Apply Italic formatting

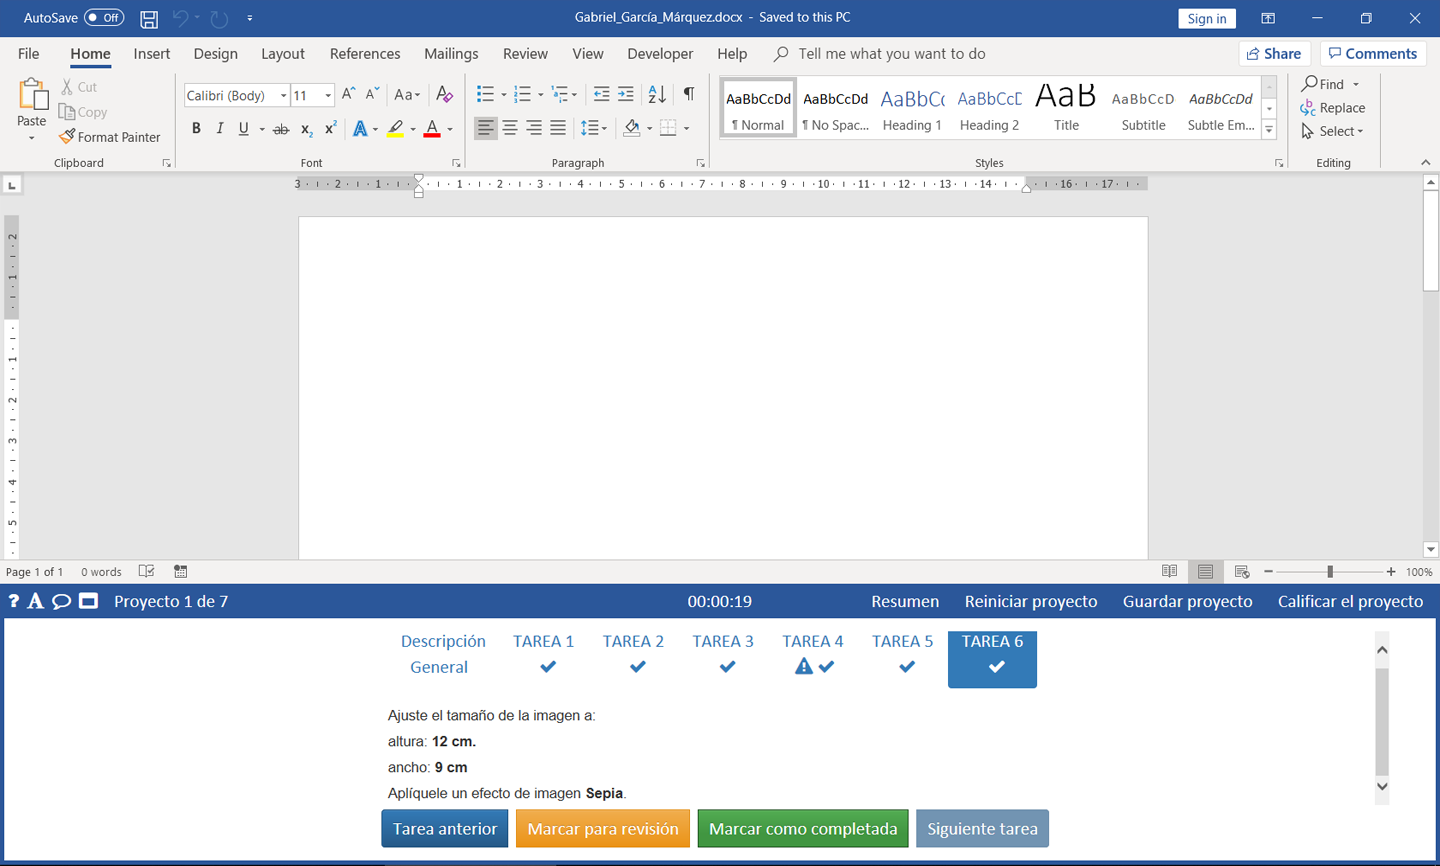pyautogui.click(x=220, y=128)
